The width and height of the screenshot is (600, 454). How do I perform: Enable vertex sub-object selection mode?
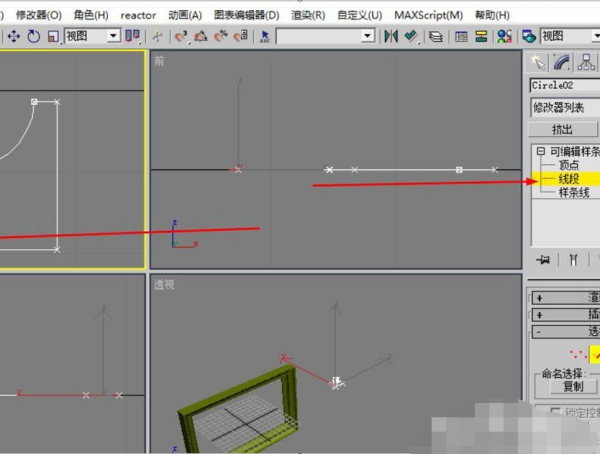(x=574, y=353)
